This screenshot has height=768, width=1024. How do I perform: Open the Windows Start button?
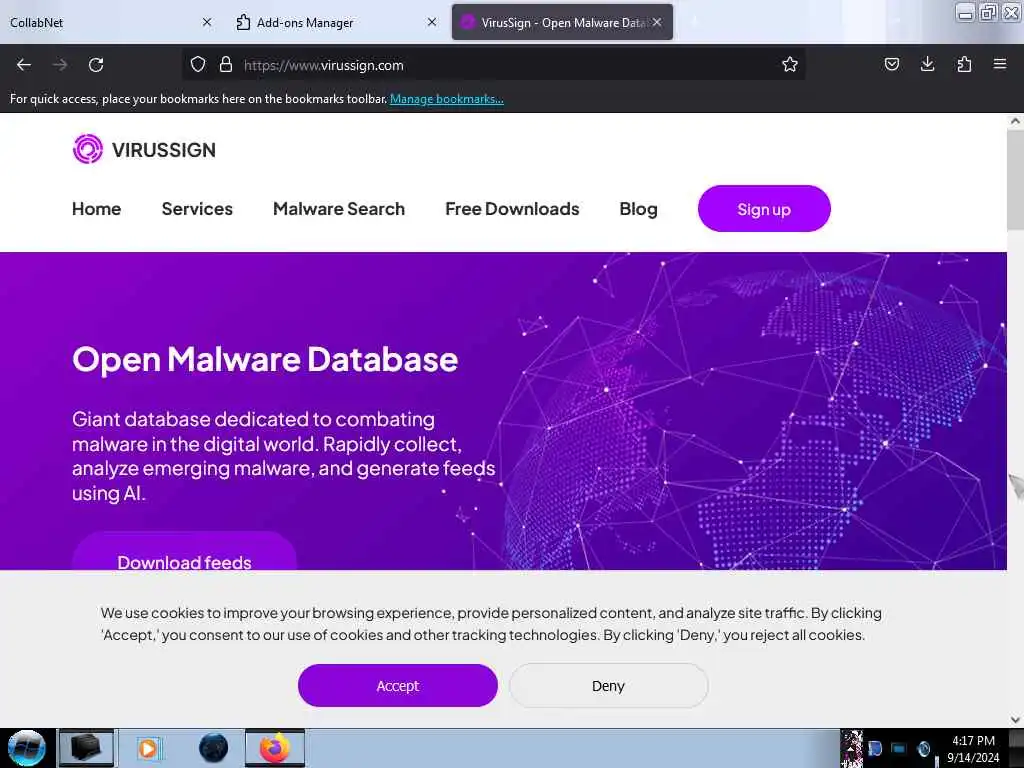pyautogui.click(x=27, y=748)
